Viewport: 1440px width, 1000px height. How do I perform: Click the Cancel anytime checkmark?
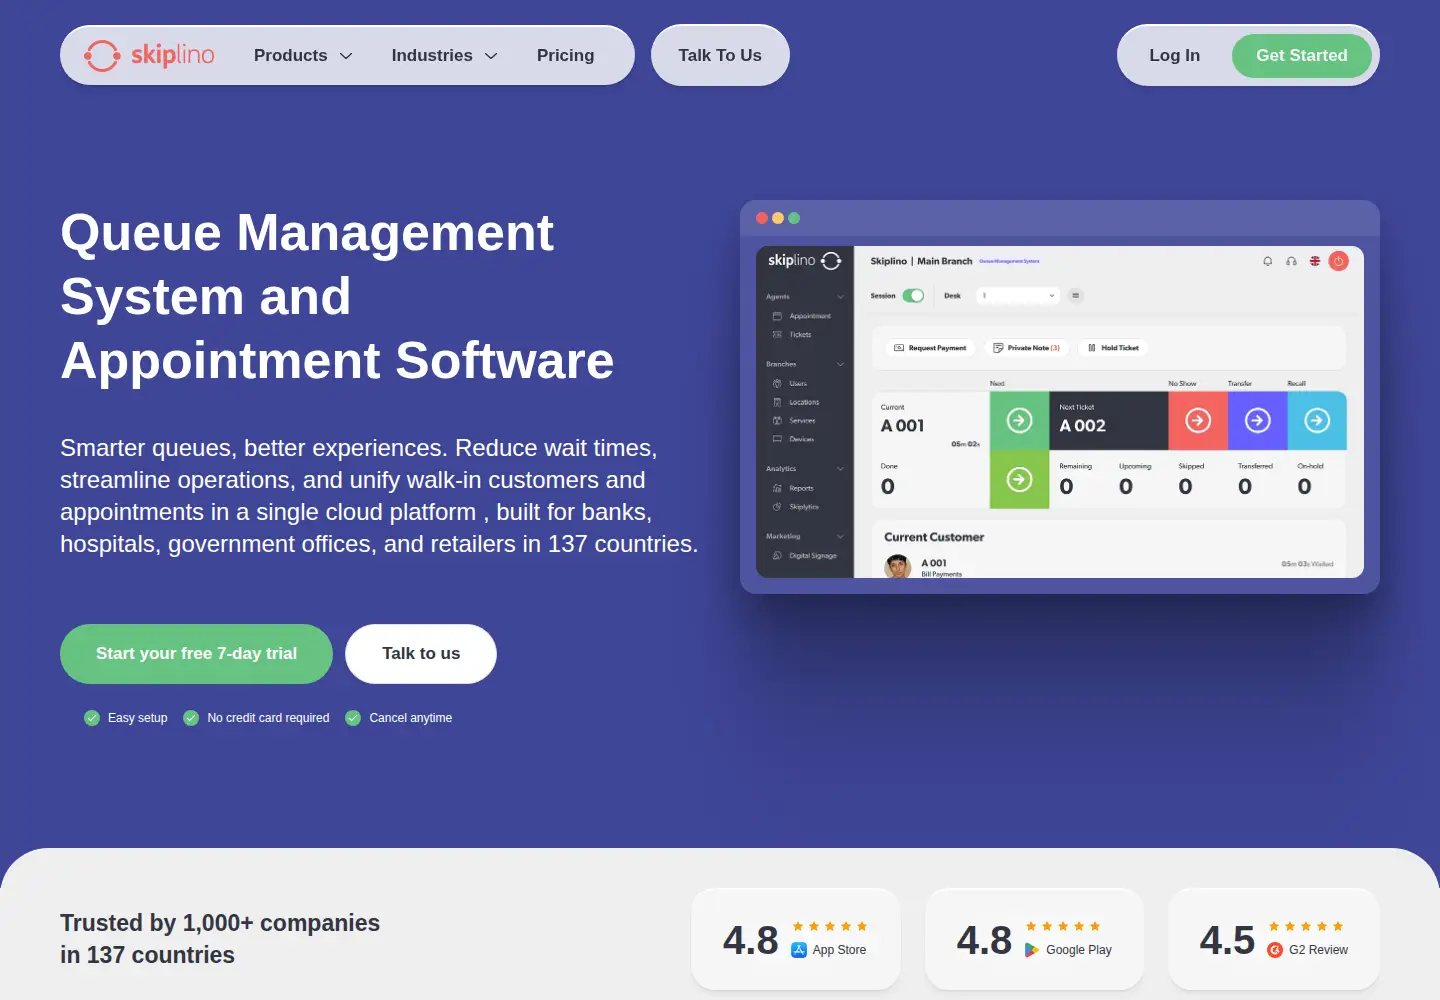click(x=353, y=718)
